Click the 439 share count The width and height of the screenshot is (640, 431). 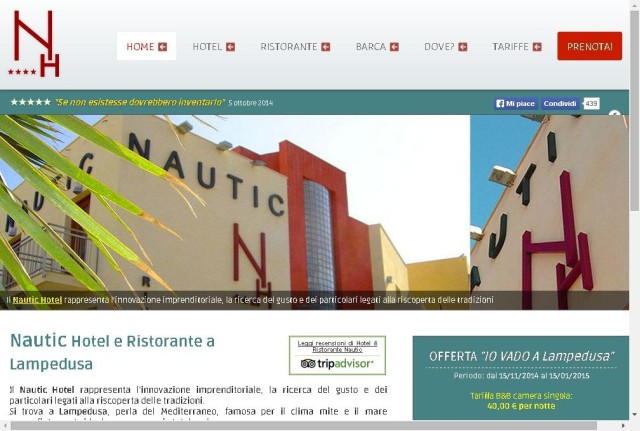coord(591,104)
